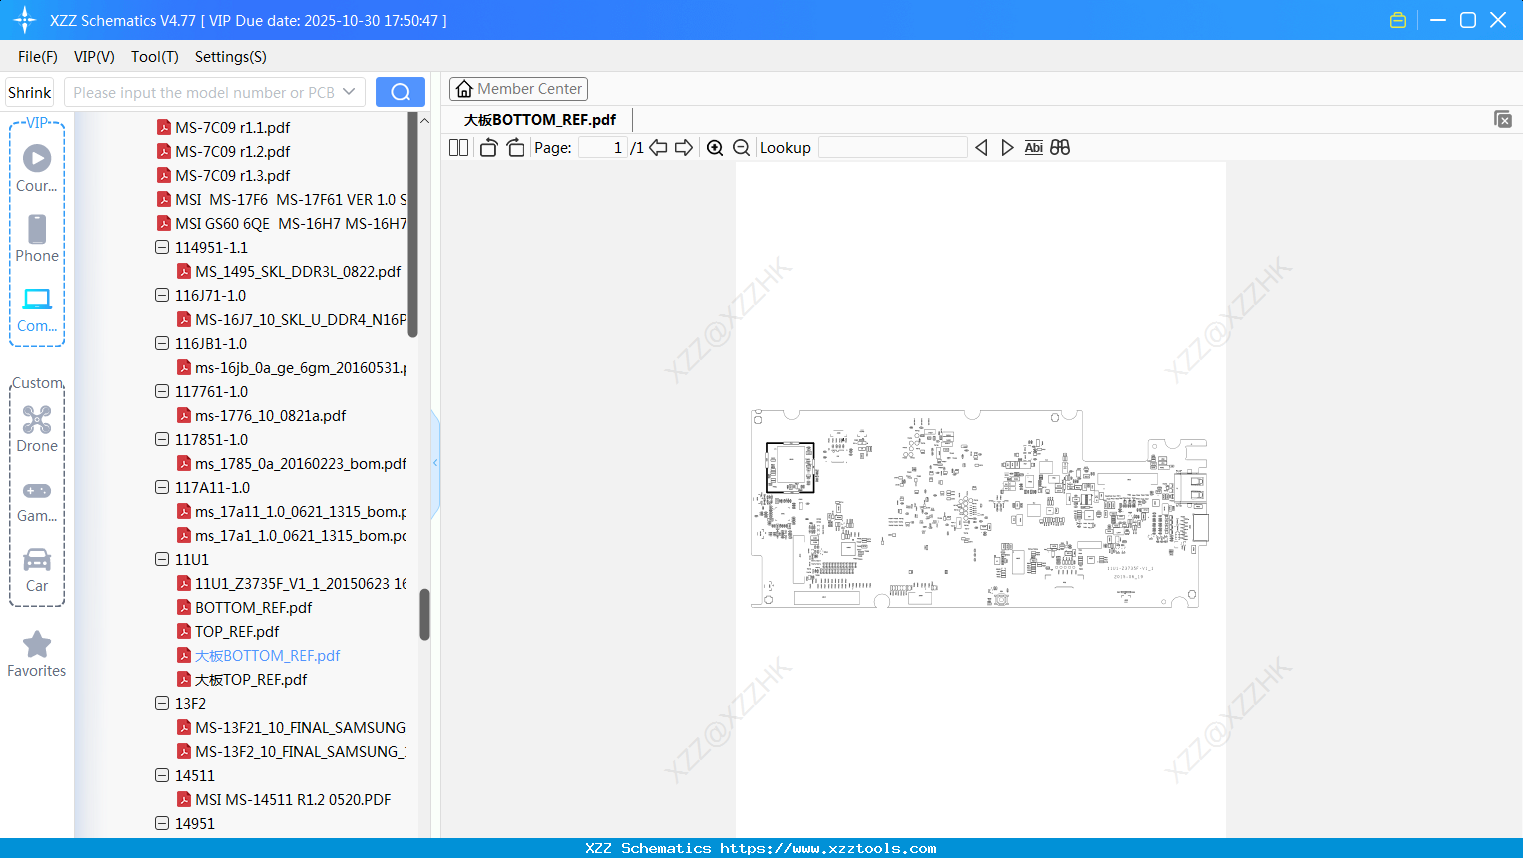Collapse the 117A11-1.0 folder
The width and height of the screenshot is (1523, 858).
pyautogui.click(x=162, y=487)
